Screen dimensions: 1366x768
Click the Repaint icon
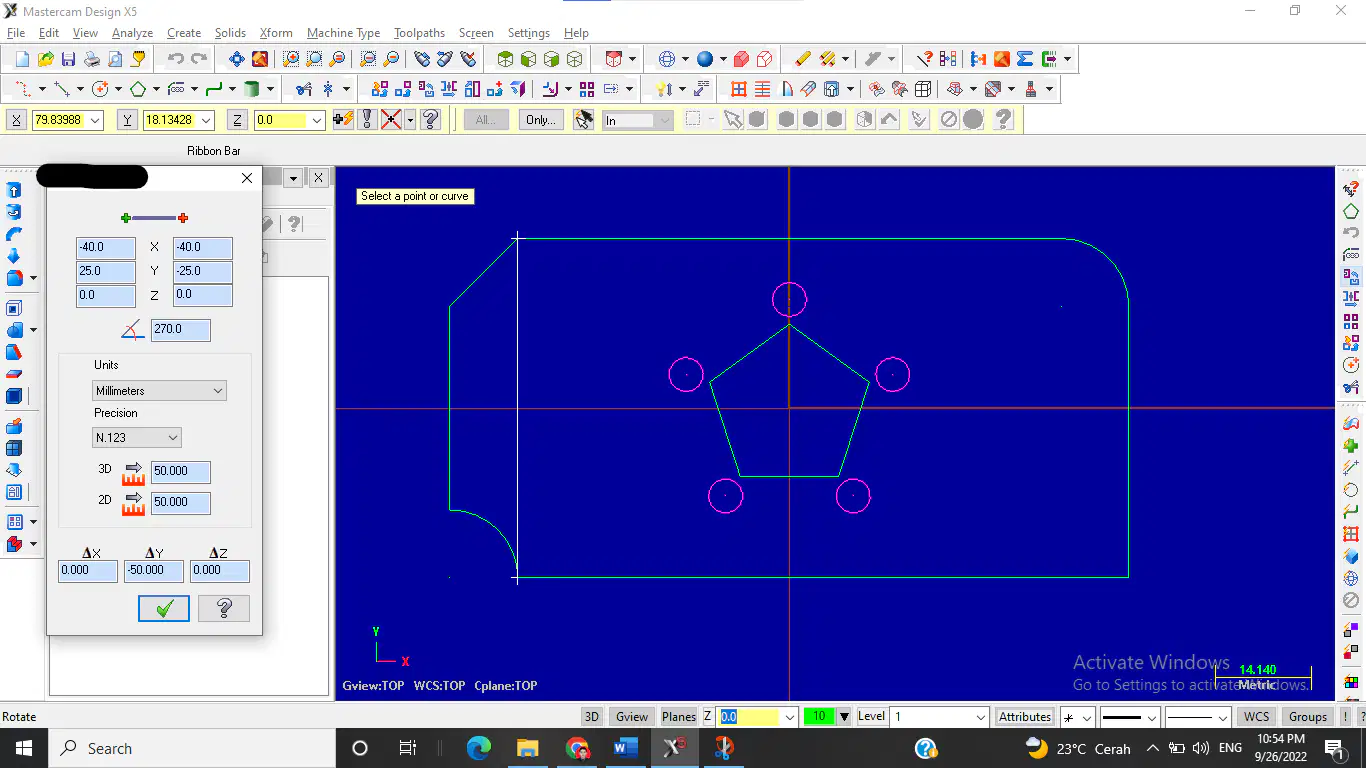point(260,59)
